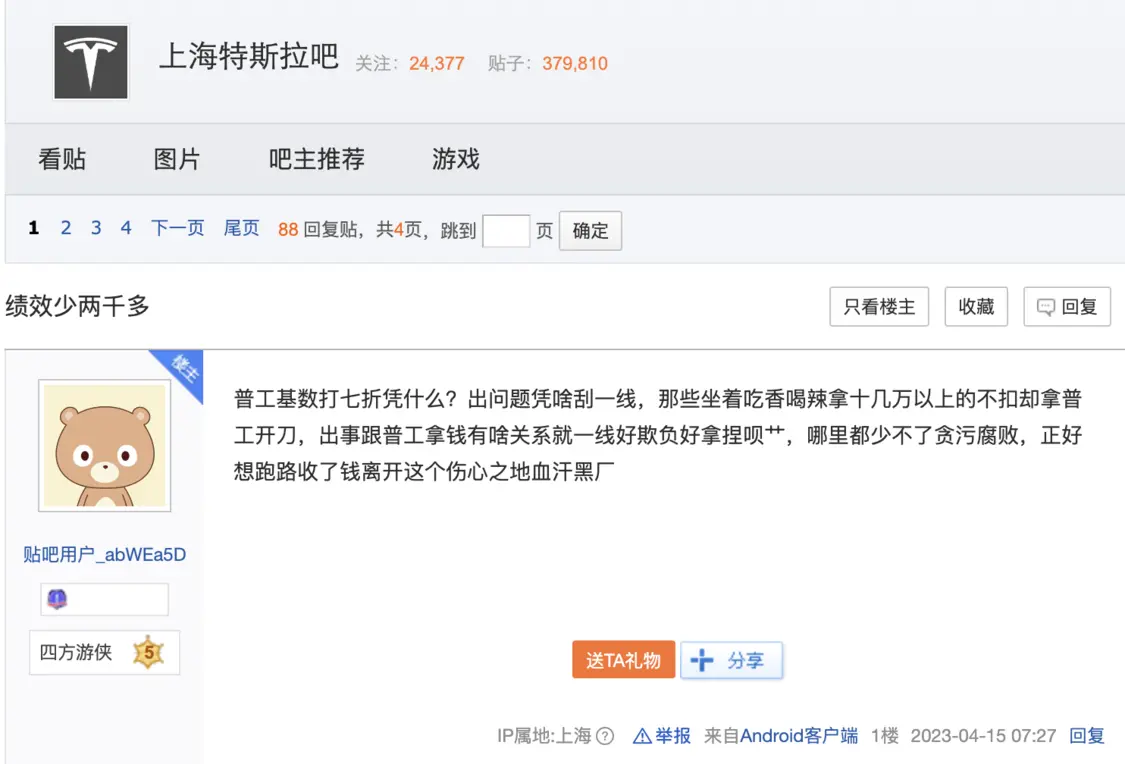Go to page 2 of replies
1125x764 pixels.
(x=66, y=228)
